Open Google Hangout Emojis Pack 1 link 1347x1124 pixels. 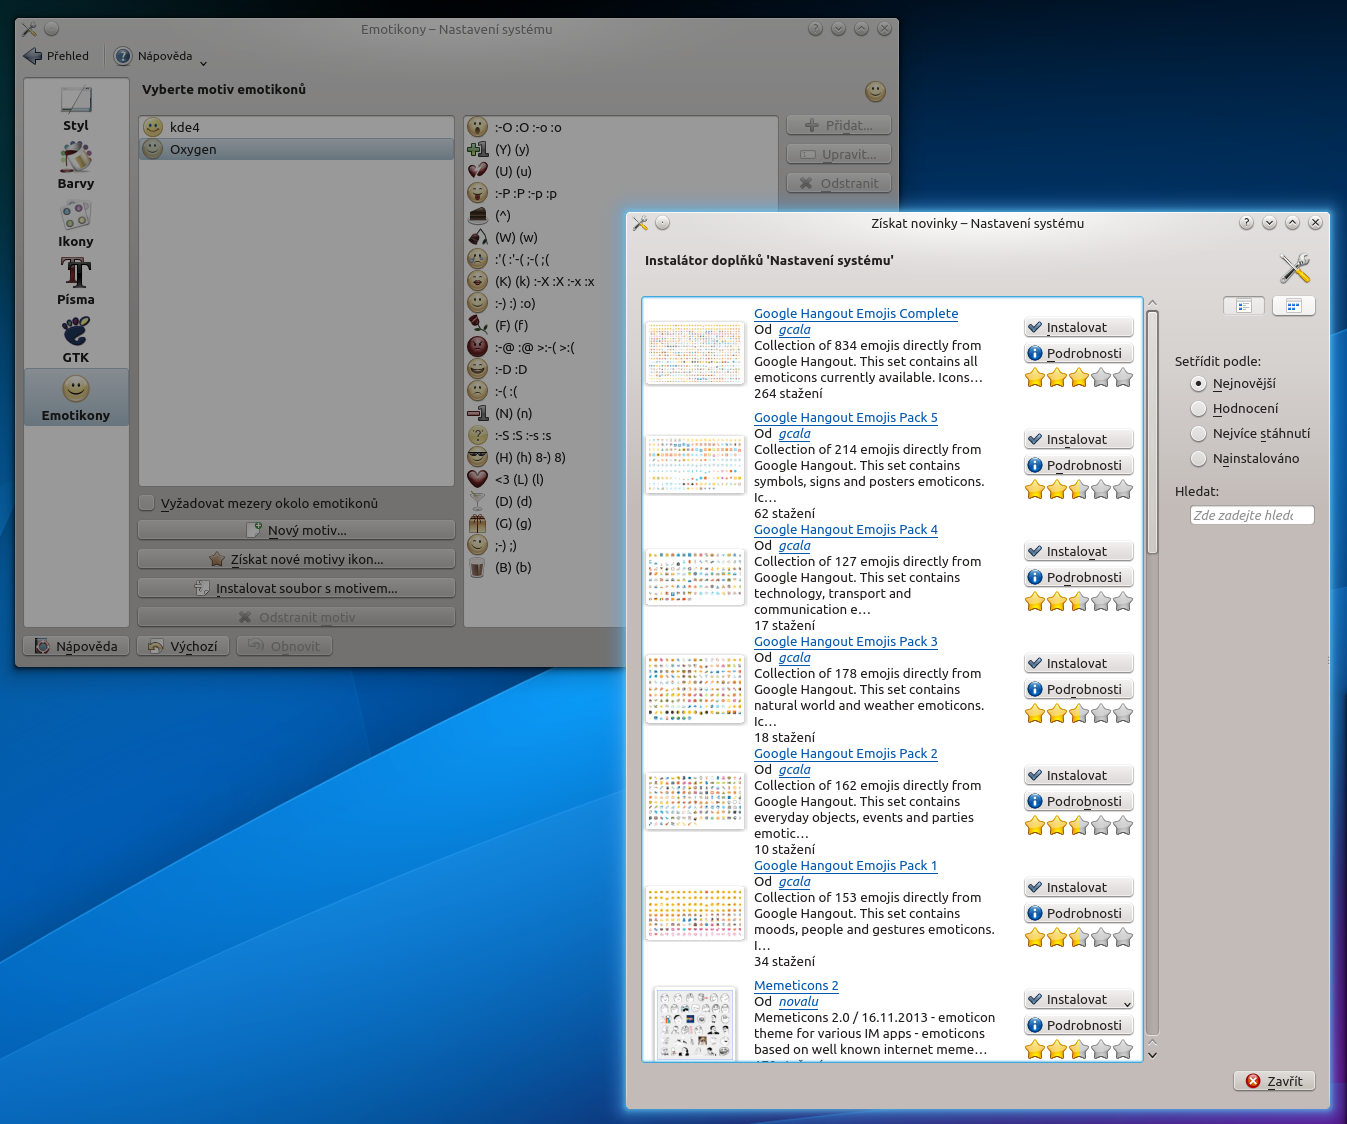click(x=846, y=865)
